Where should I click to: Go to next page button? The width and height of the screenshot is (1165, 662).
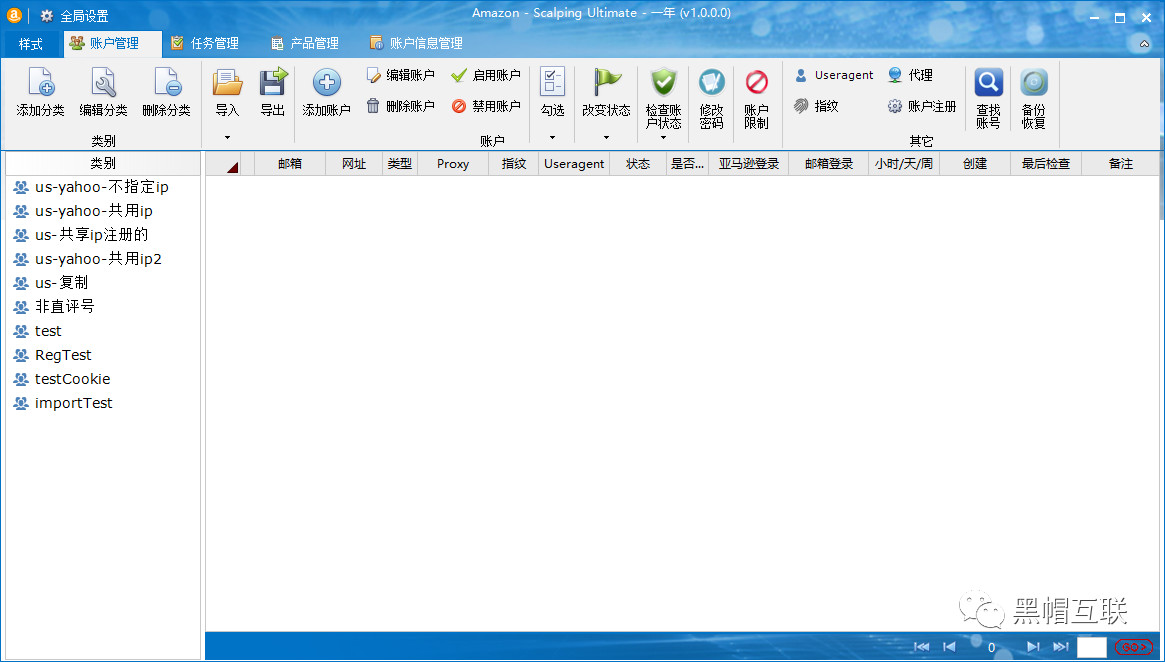[x=1033, y=647]
